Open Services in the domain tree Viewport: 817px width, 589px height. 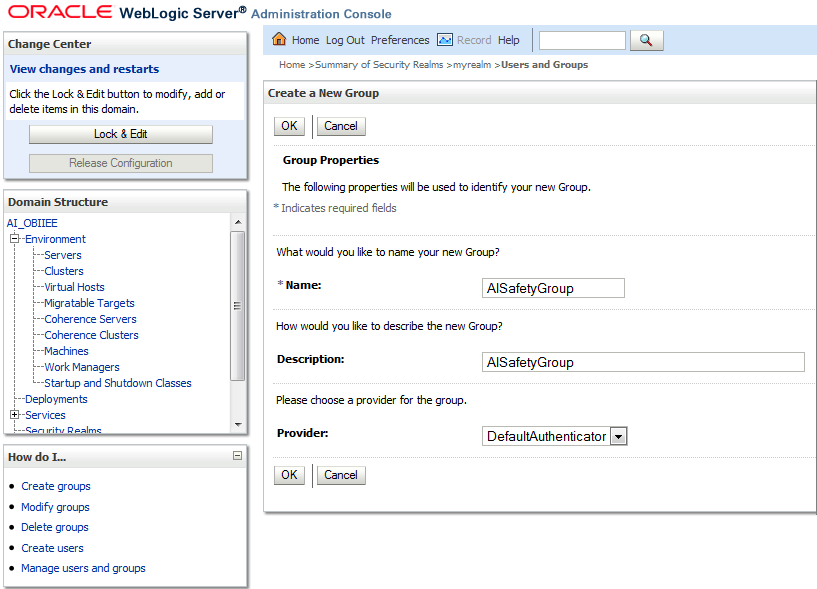pyautogui.click(x=45, y=415)
